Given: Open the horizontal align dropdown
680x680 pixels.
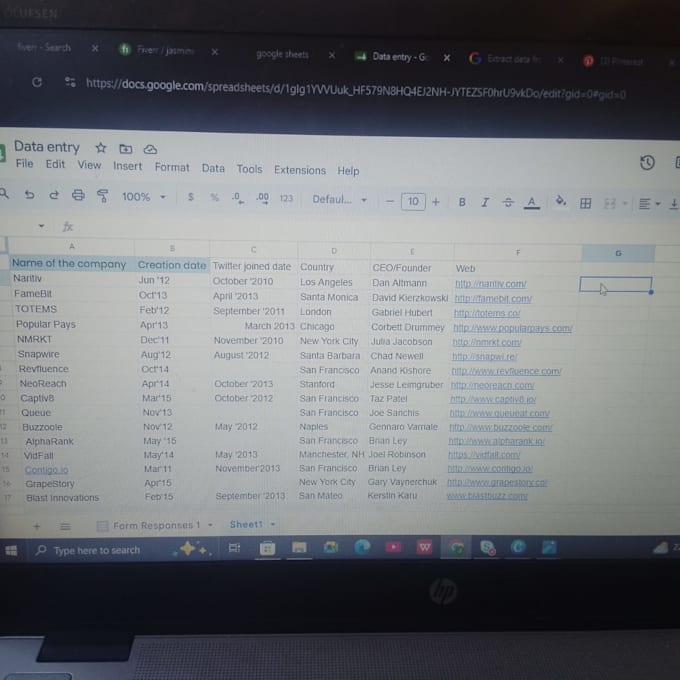Looking at the screenshot, I should coord(649,204).
